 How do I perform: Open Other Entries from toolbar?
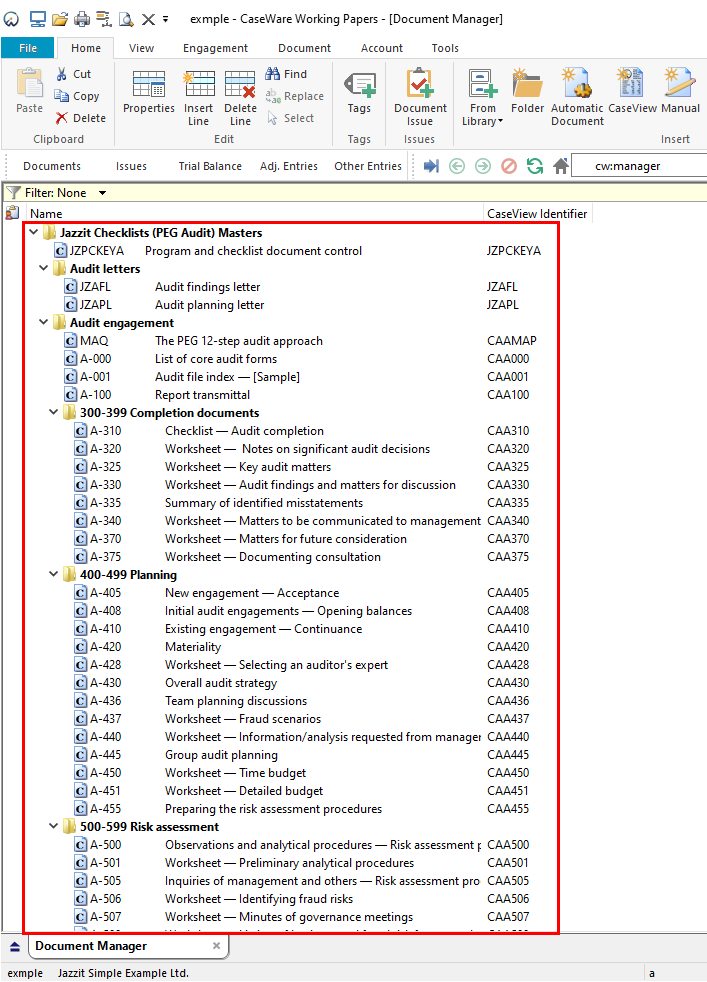click(368, 166)
